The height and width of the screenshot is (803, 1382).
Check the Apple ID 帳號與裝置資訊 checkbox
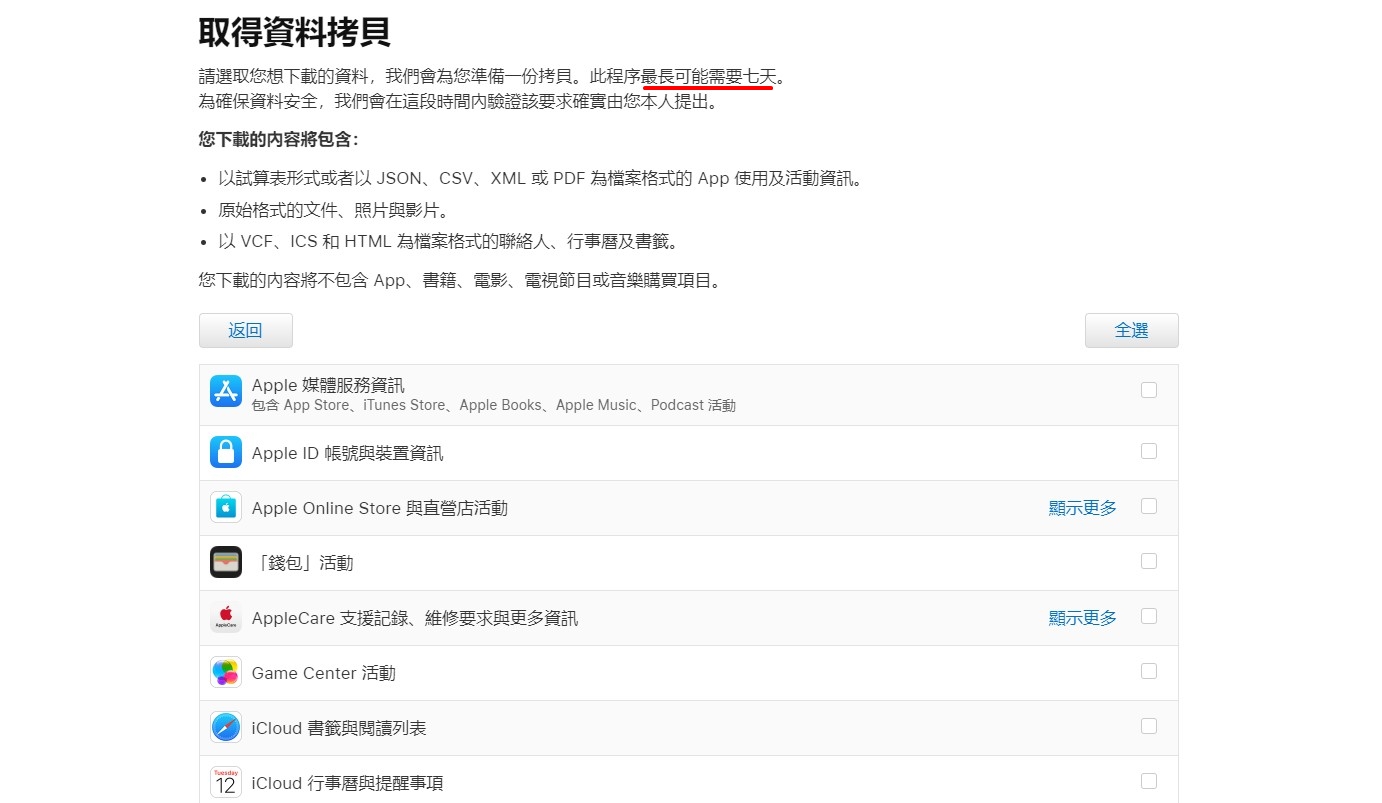click(1149, 451)
